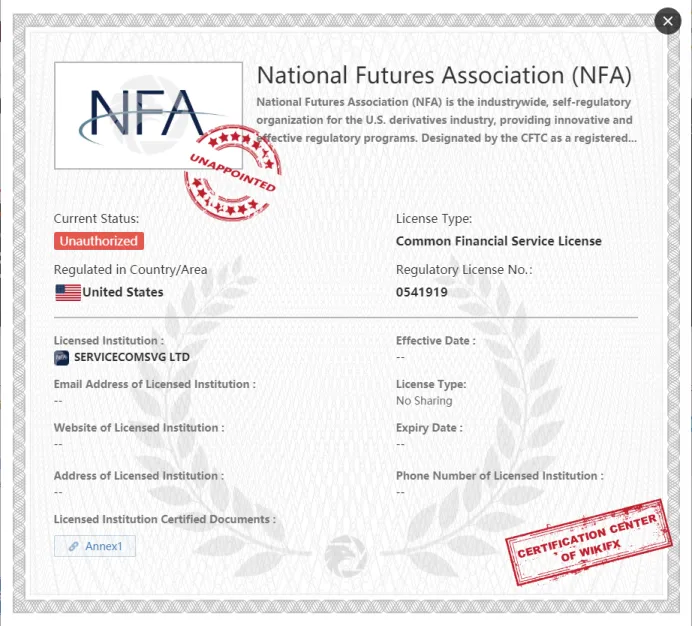
Task: Click the red Unauthorized status badge
Action: [99, 241]
